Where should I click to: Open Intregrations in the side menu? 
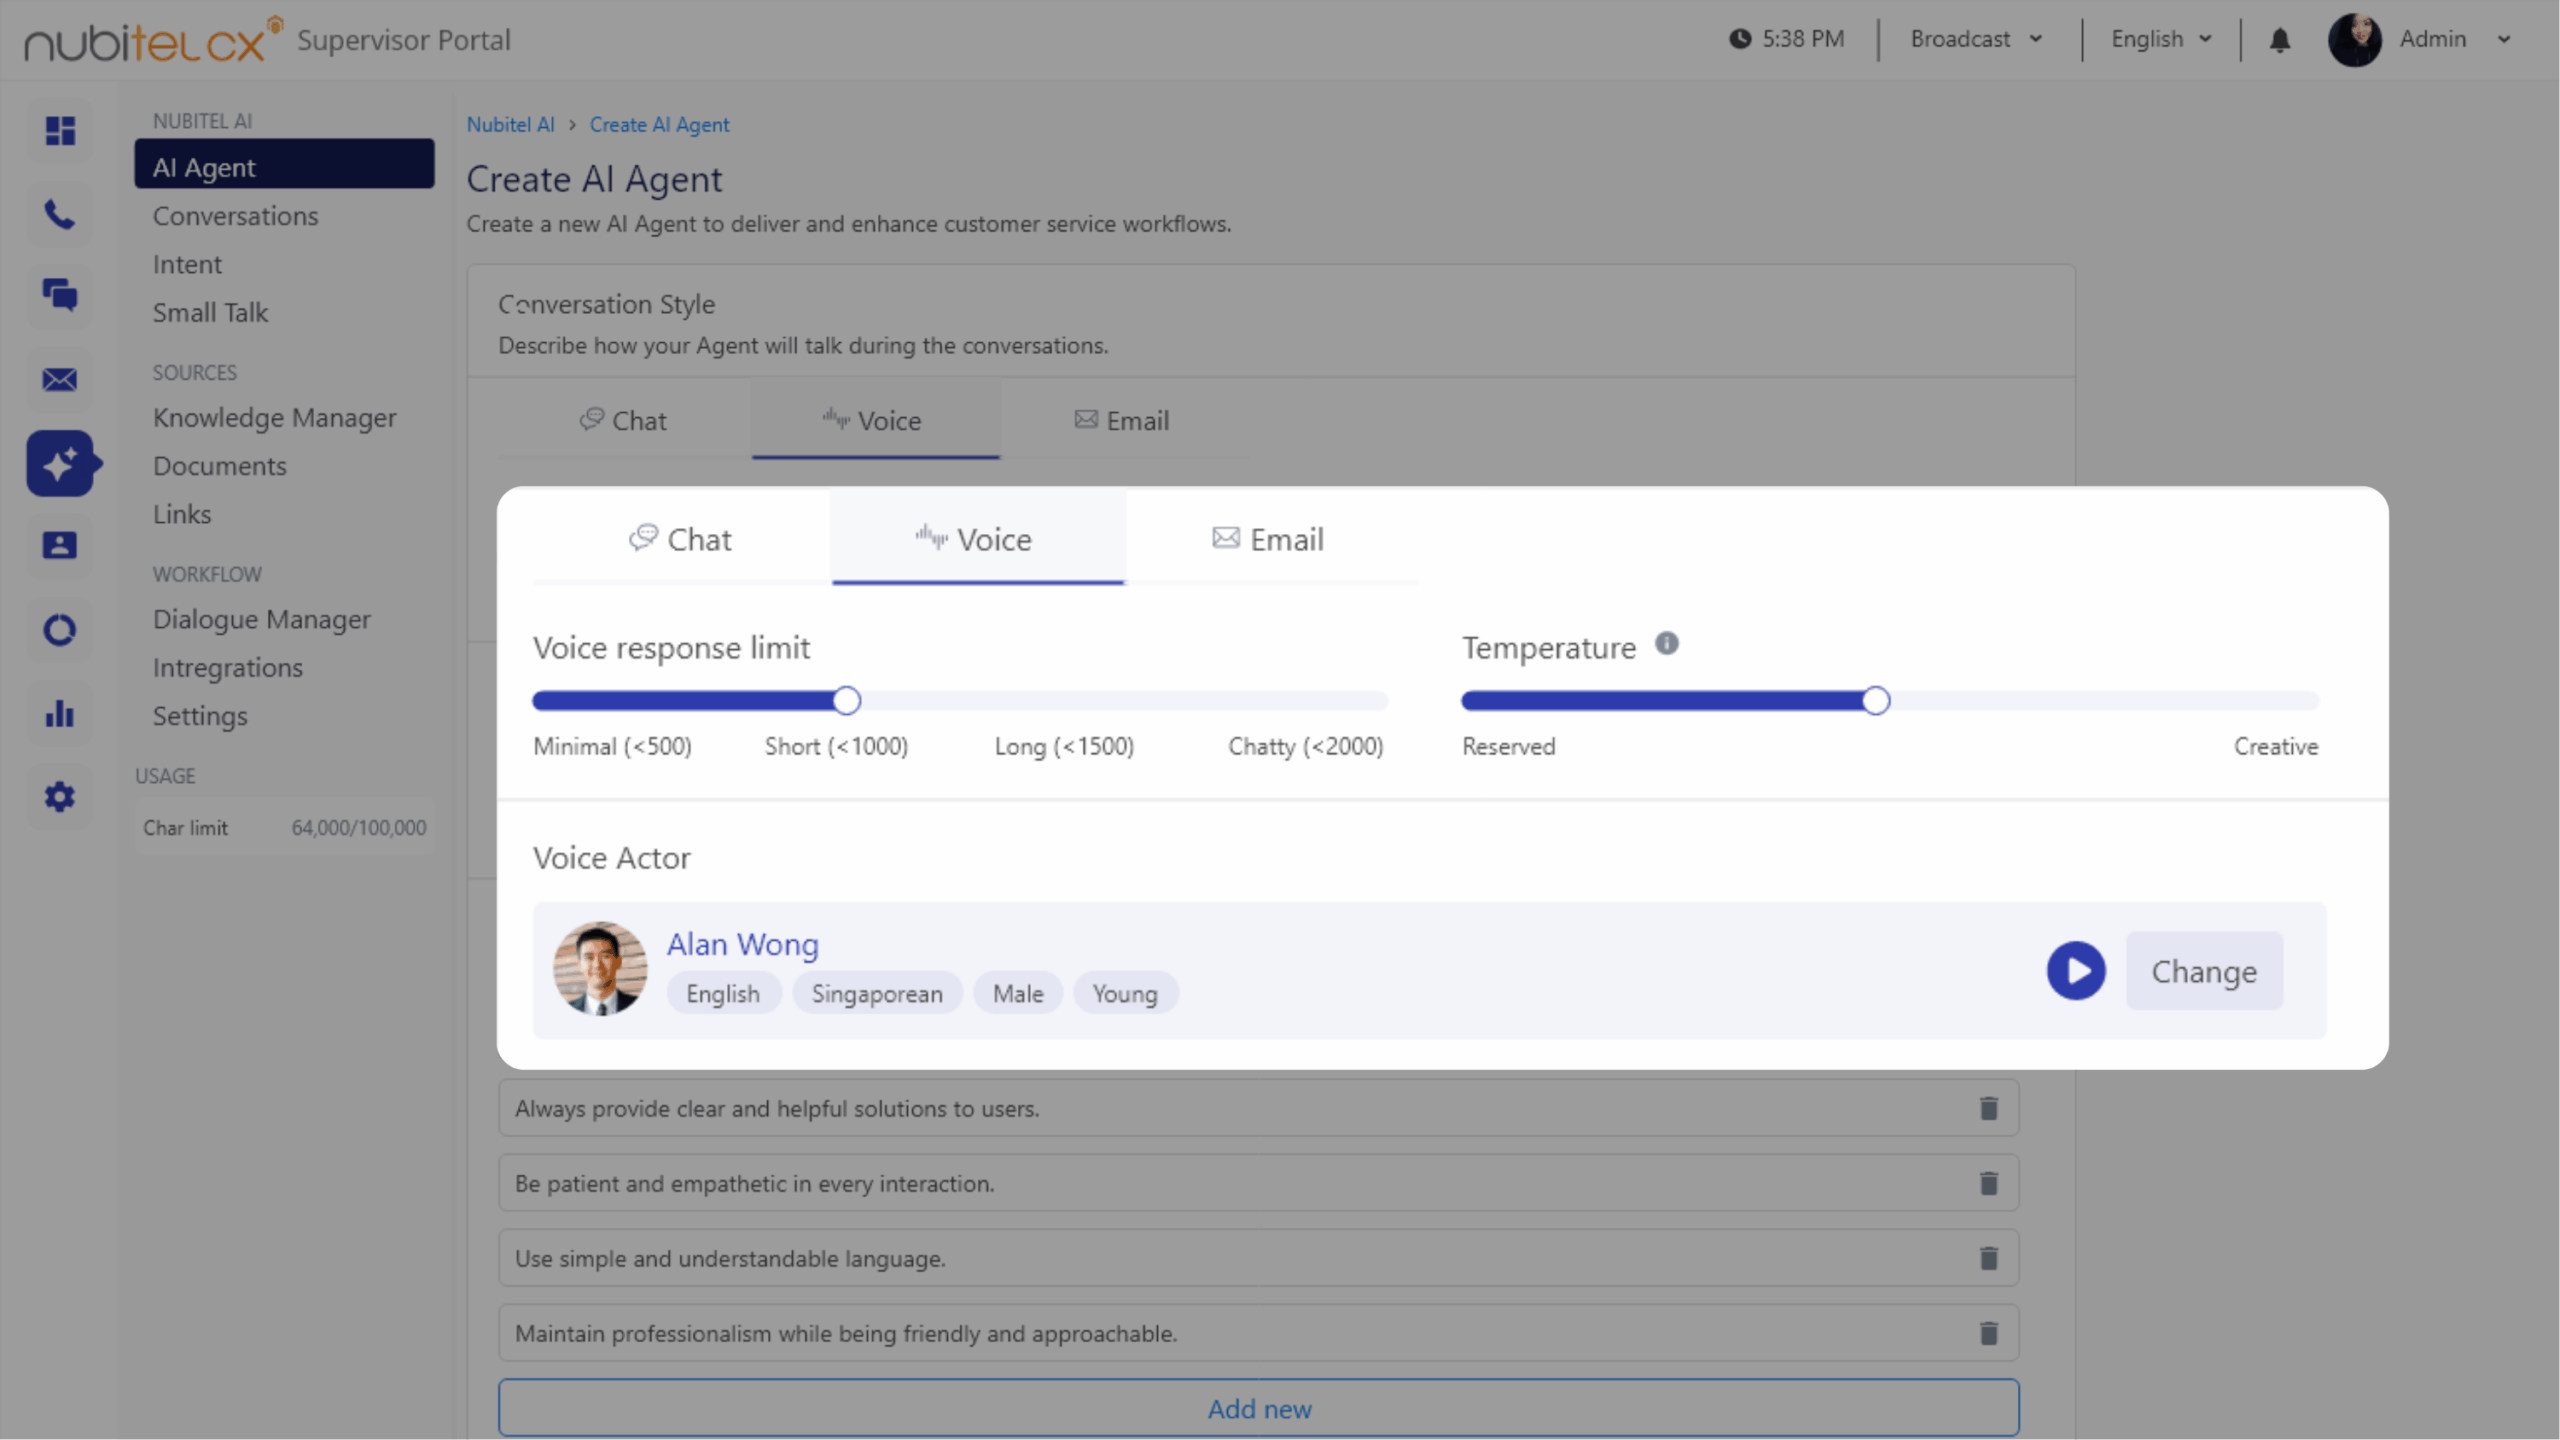[x=227, y=668]
